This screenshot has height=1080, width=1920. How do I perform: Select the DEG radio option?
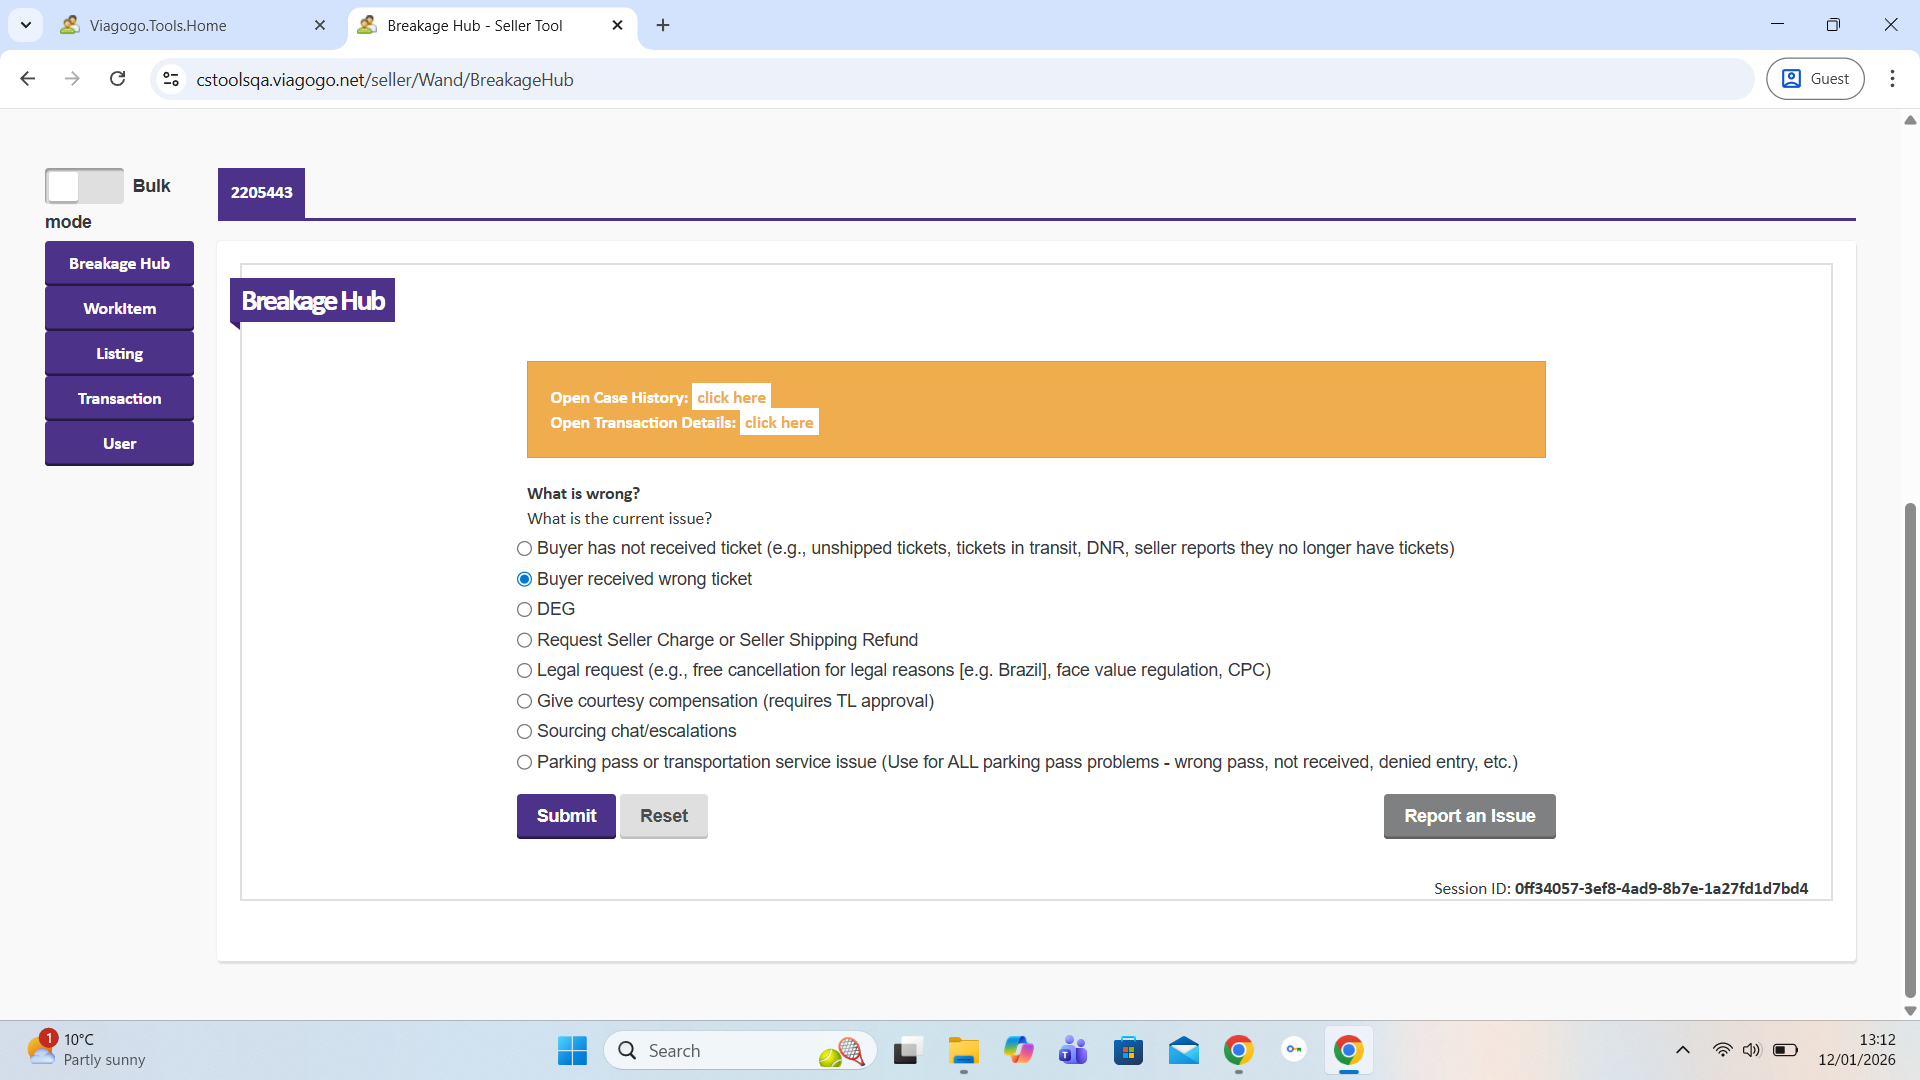pyautogui.click(x=524, y=610)
